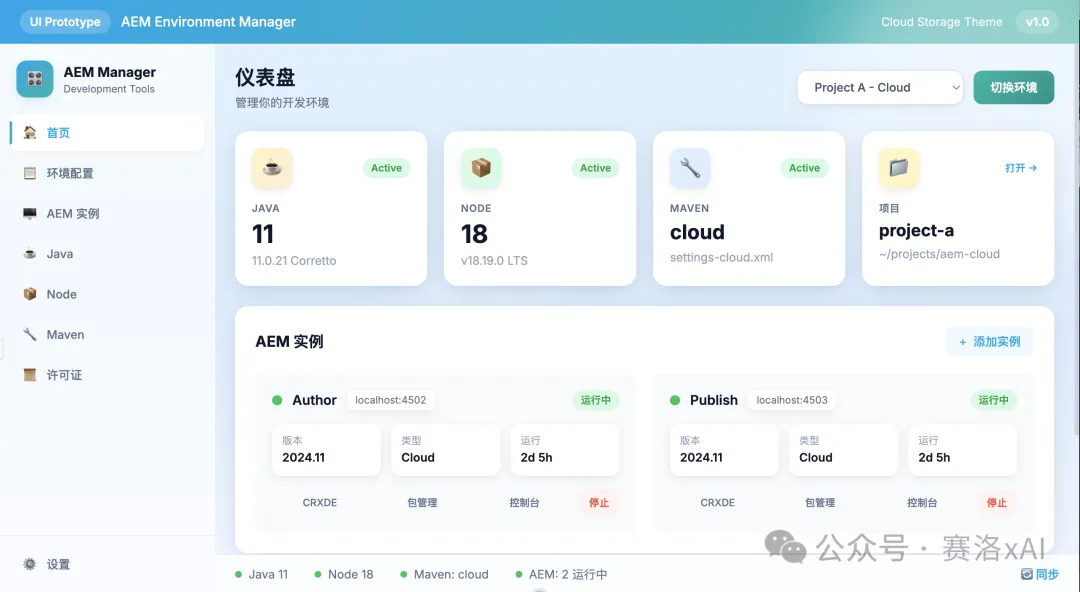The image size is (1080, 592).
Task: Stop the Publish instance
Action: click(997, 503)
